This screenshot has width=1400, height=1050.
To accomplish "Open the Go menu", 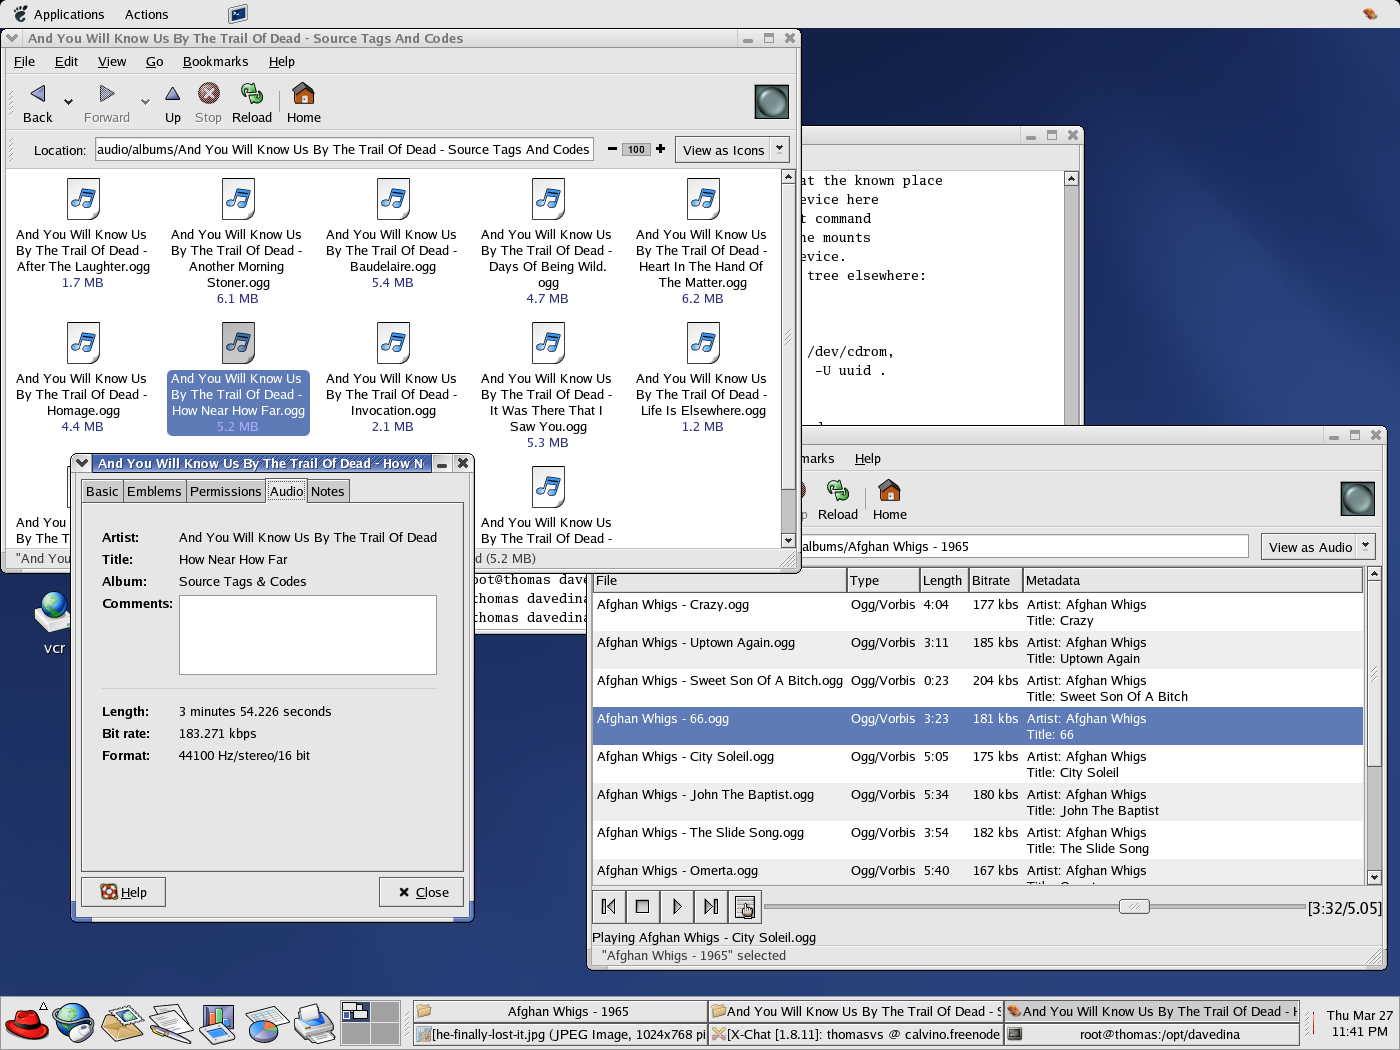I will pyautogui.click(x=154, y=61).
